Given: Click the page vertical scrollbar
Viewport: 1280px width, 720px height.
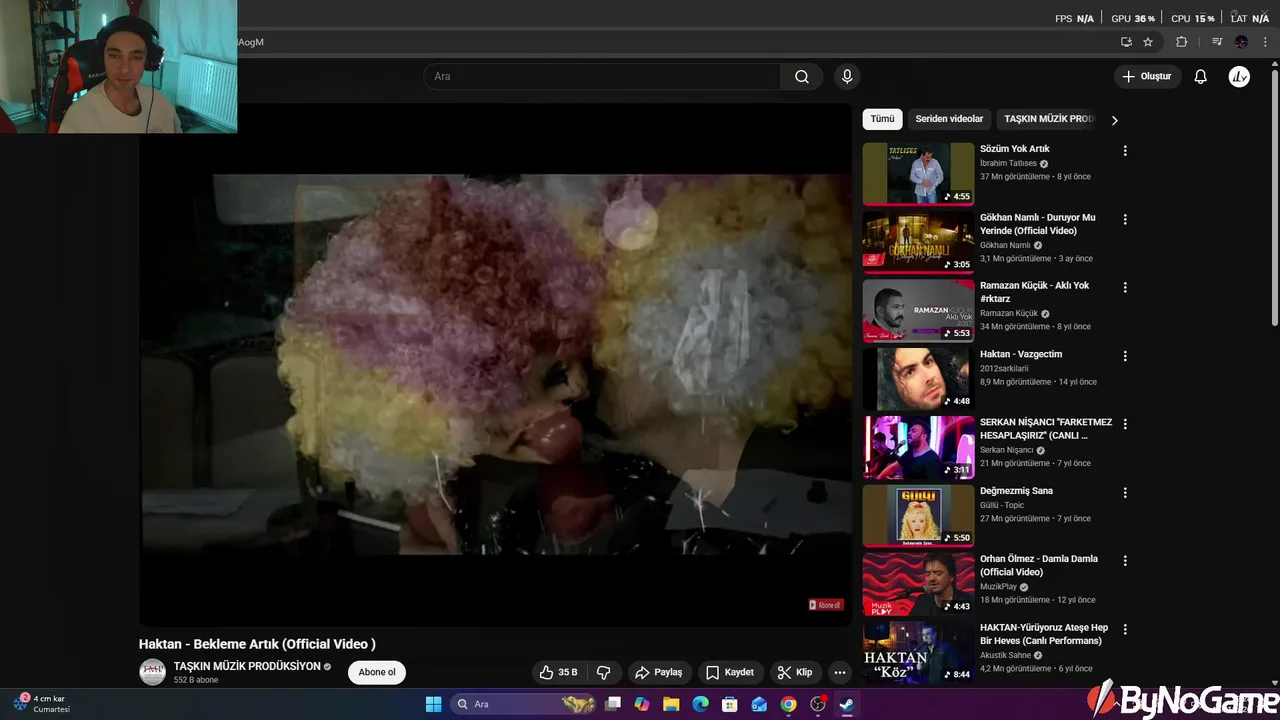Looking at the screenshot, I should pyautogui.click(x=1274, y=200).
